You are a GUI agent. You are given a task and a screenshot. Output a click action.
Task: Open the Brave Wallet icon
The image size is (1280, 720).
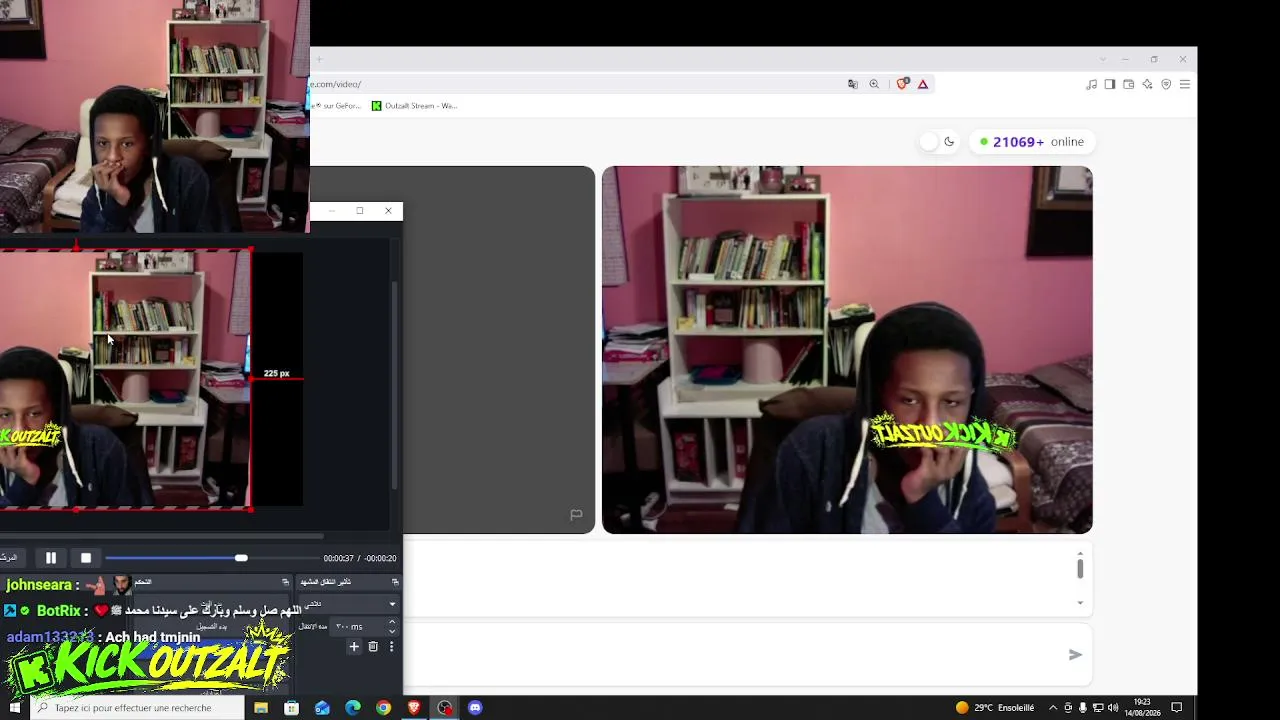point(1129,85)
